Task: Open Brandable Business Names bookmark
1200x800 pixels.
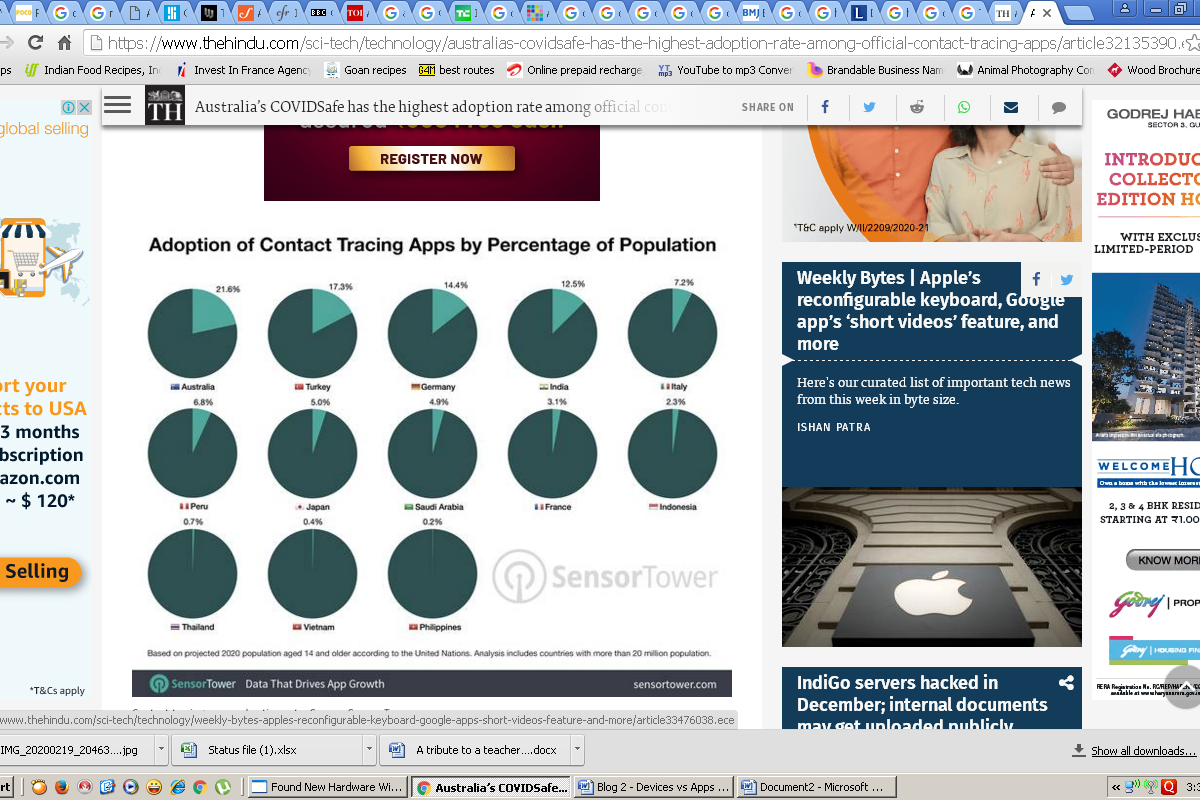Action: (x=875, y=70)
